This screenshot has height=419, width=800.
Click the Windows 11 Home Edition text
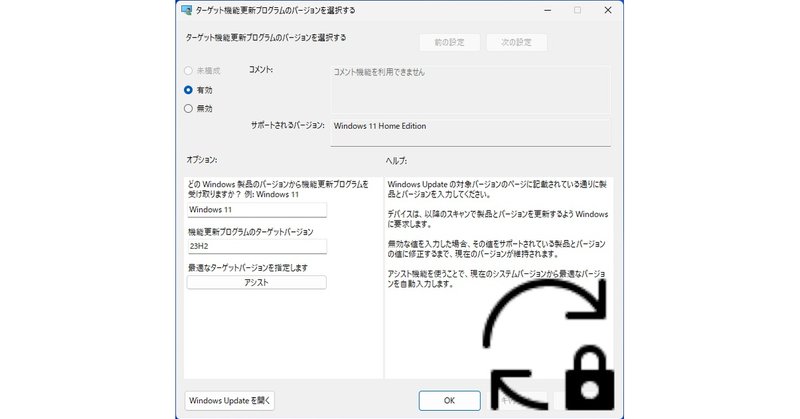[380, 126]
